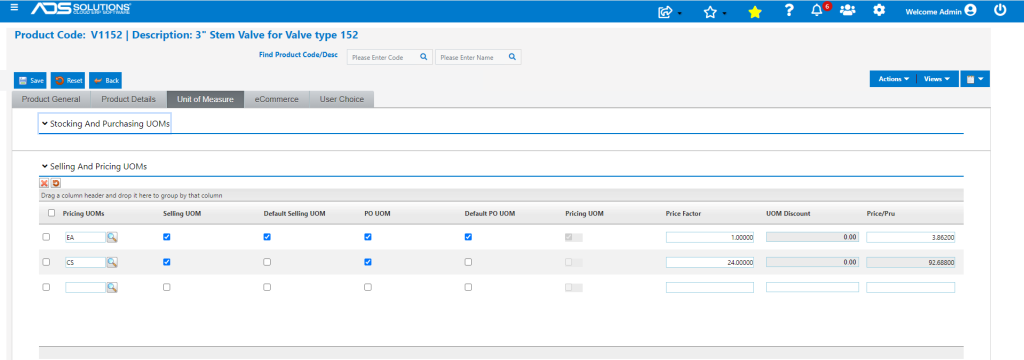Toggle the header select-all checkbox
This screenshot has width=1024, height=360.
click(52, 213)
